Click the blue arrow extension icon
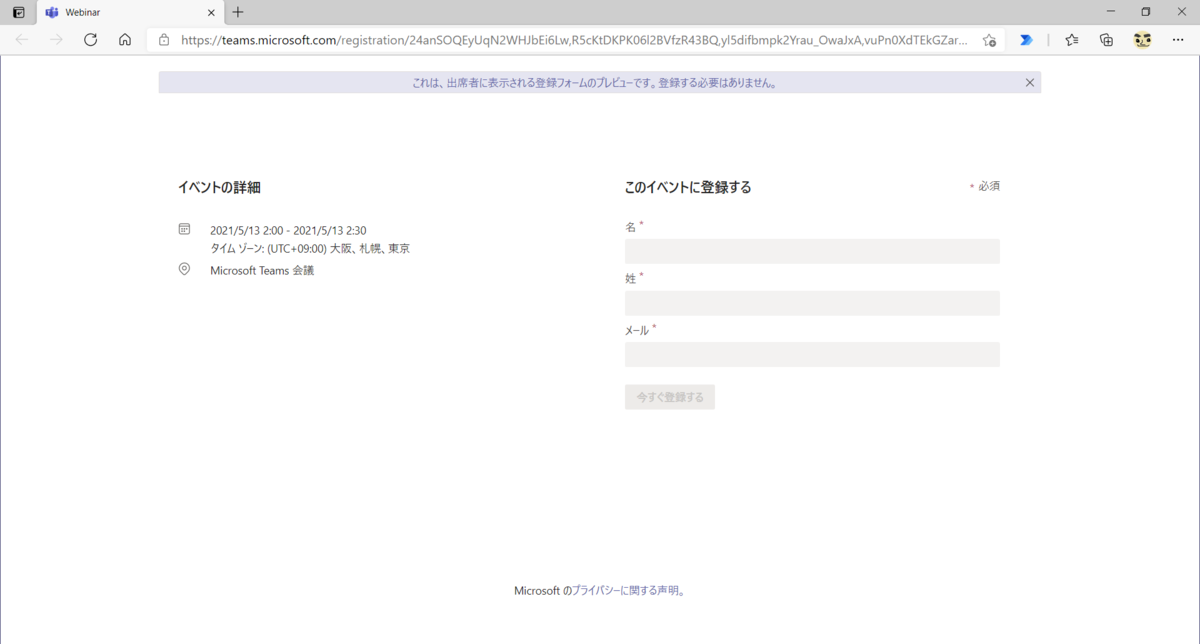The image size is (1200, 644). [x=1026, y=40]
